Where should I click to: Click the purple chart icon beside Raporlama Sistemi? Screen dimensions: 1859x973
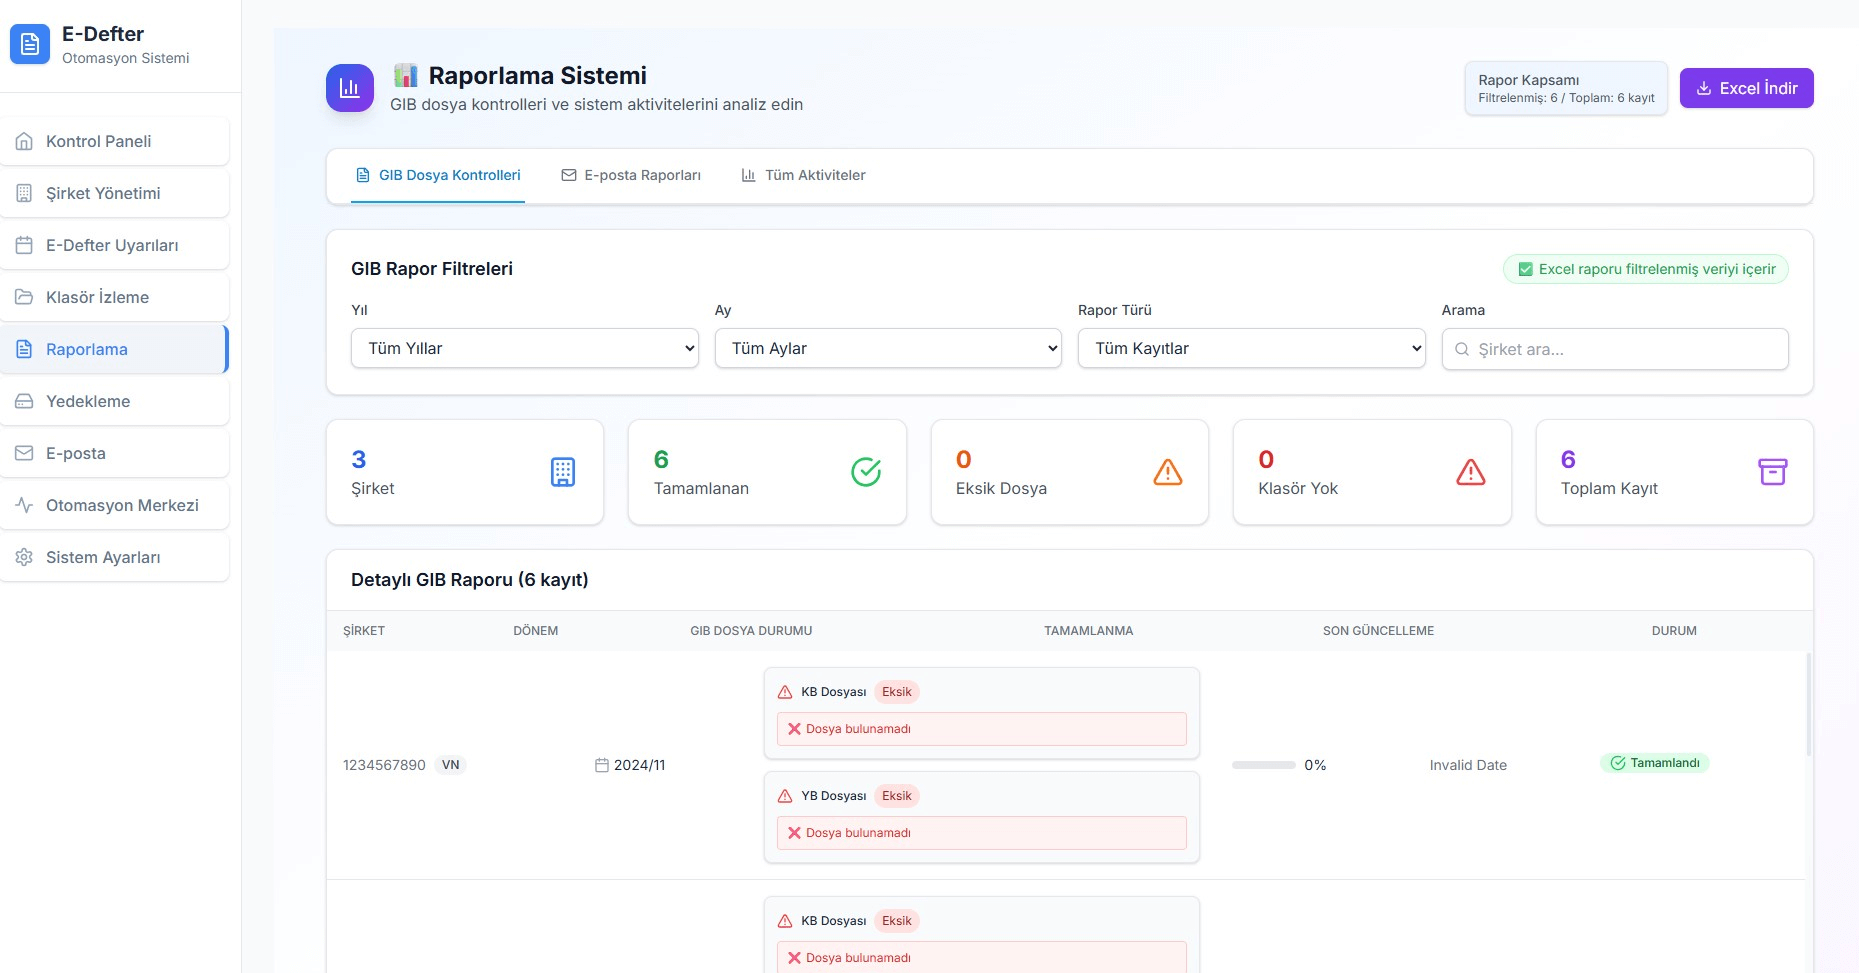(x=350, y=88)
